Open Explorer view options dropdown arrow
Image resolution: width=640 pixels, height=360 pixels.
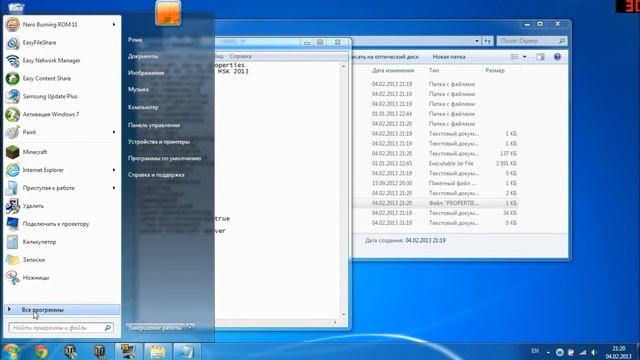click(x=524, y=57)
